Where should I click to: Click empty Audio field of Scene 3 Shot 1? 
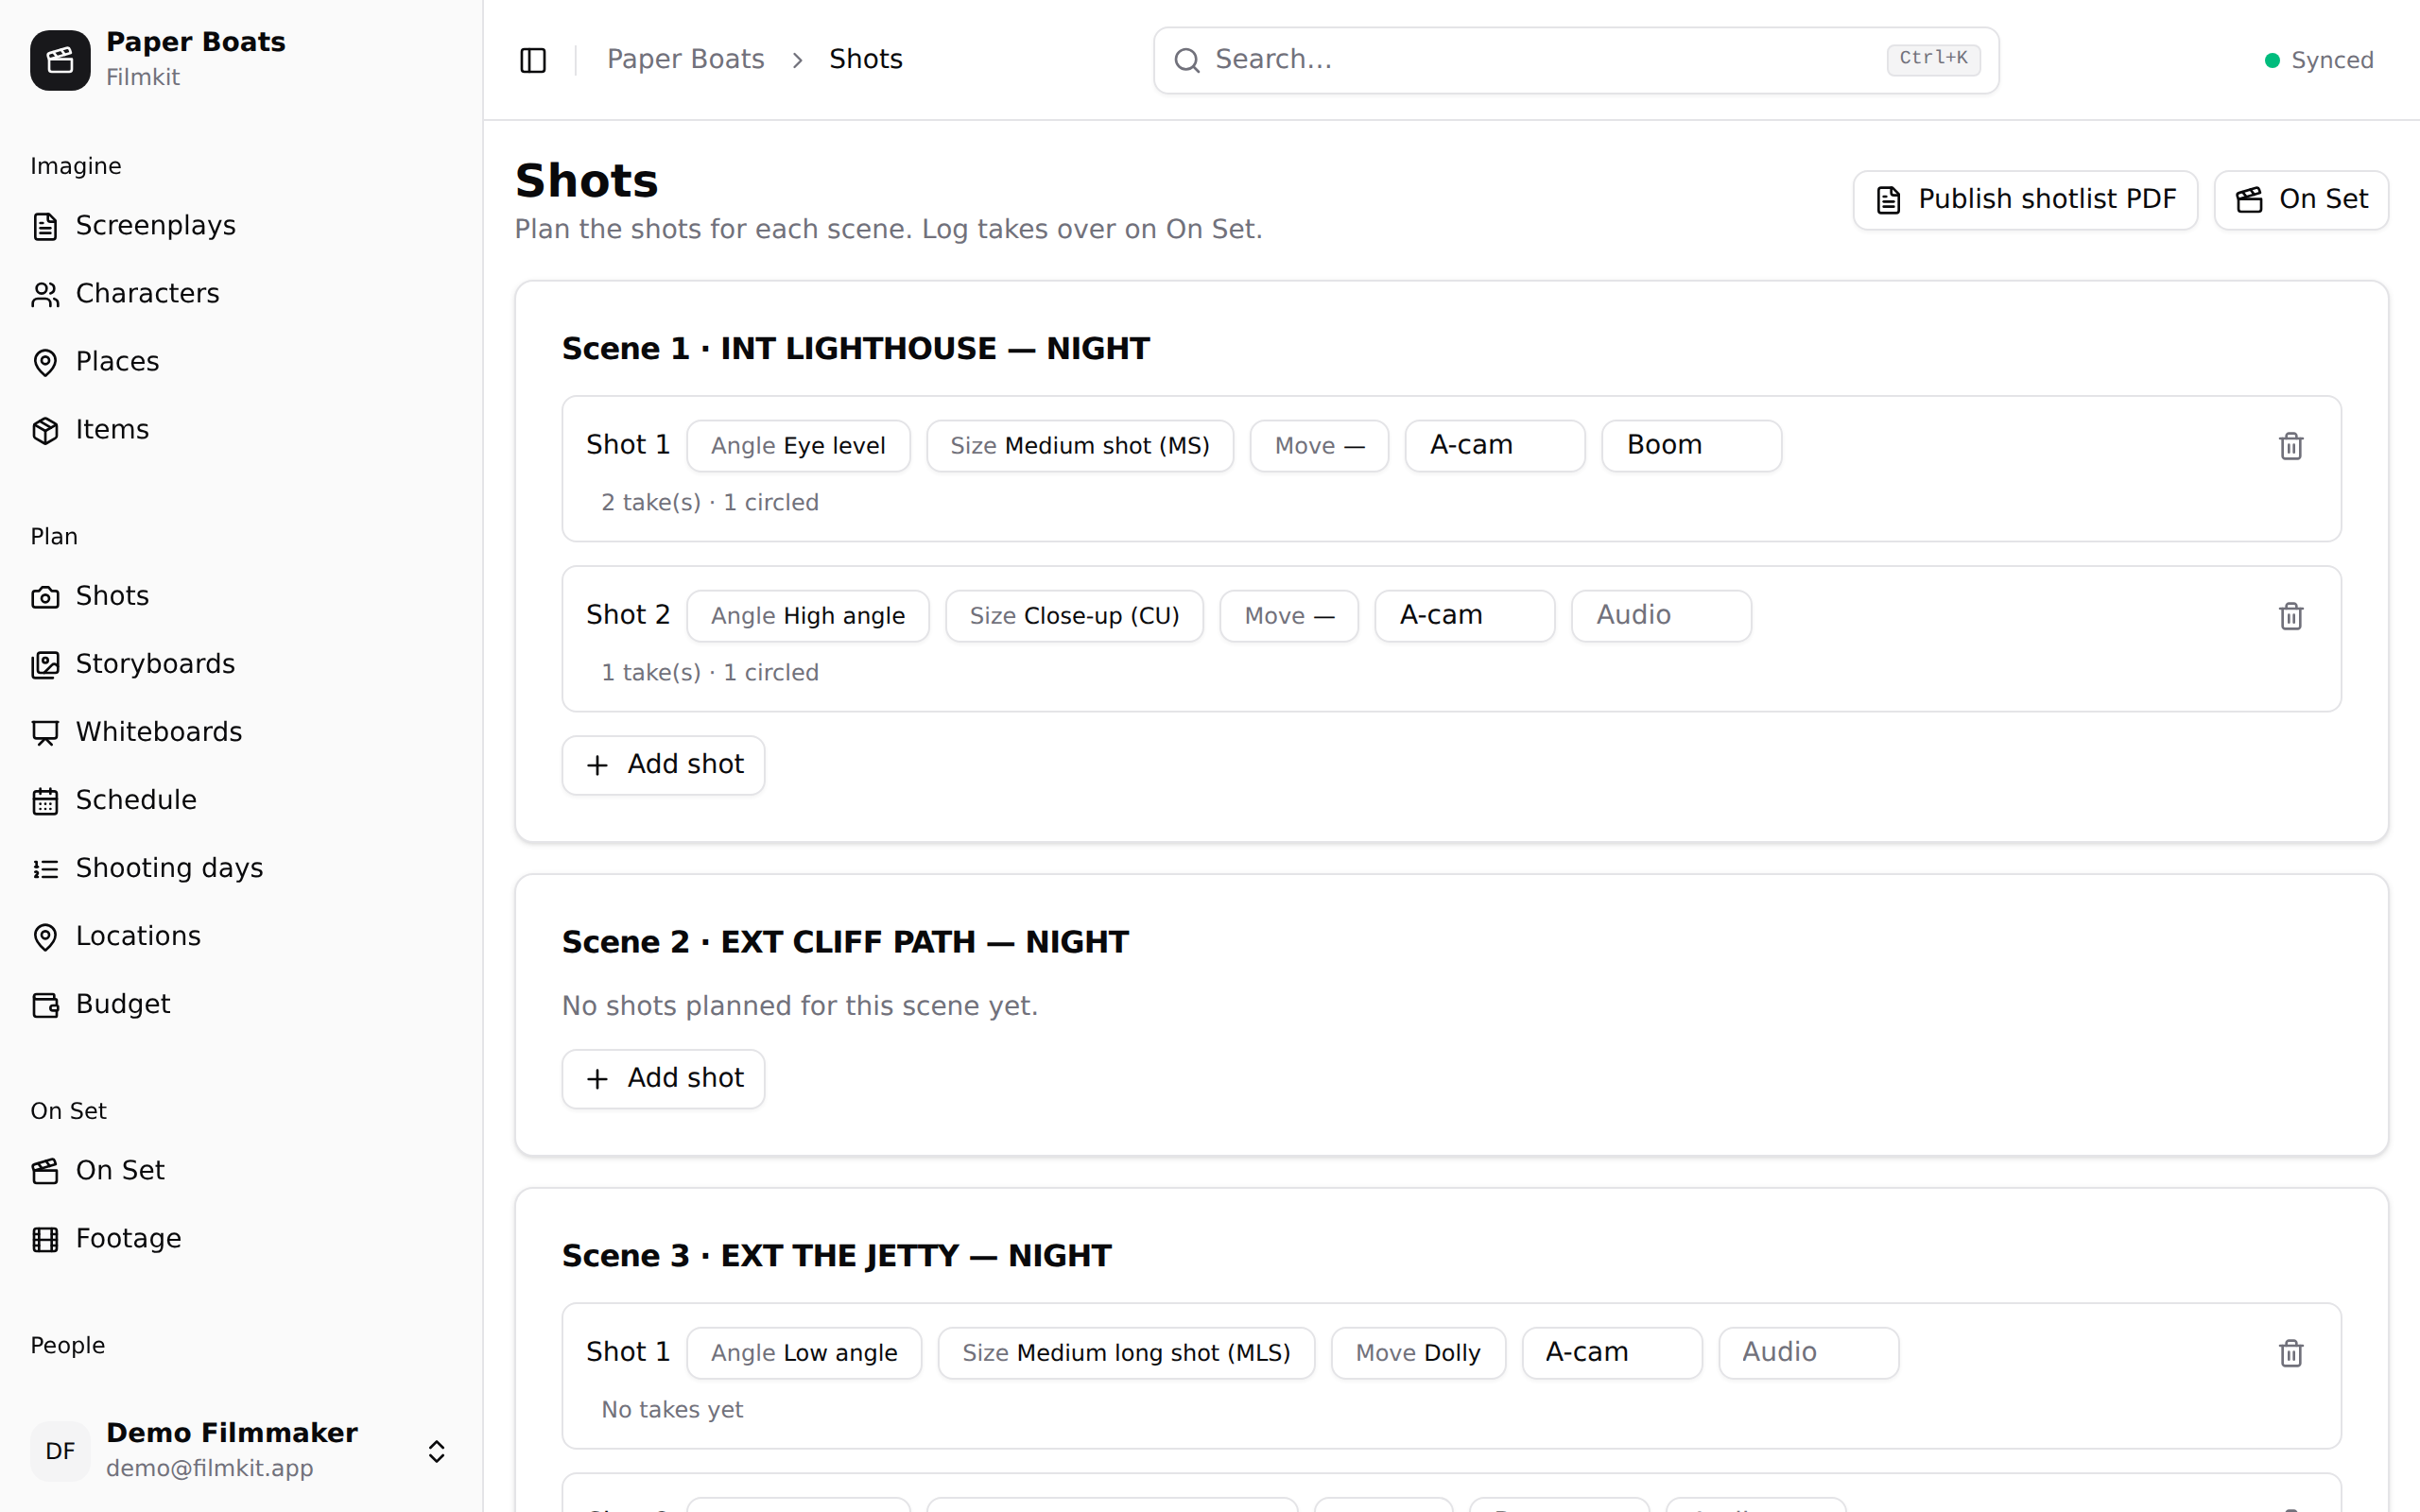click(1808, 1353)
